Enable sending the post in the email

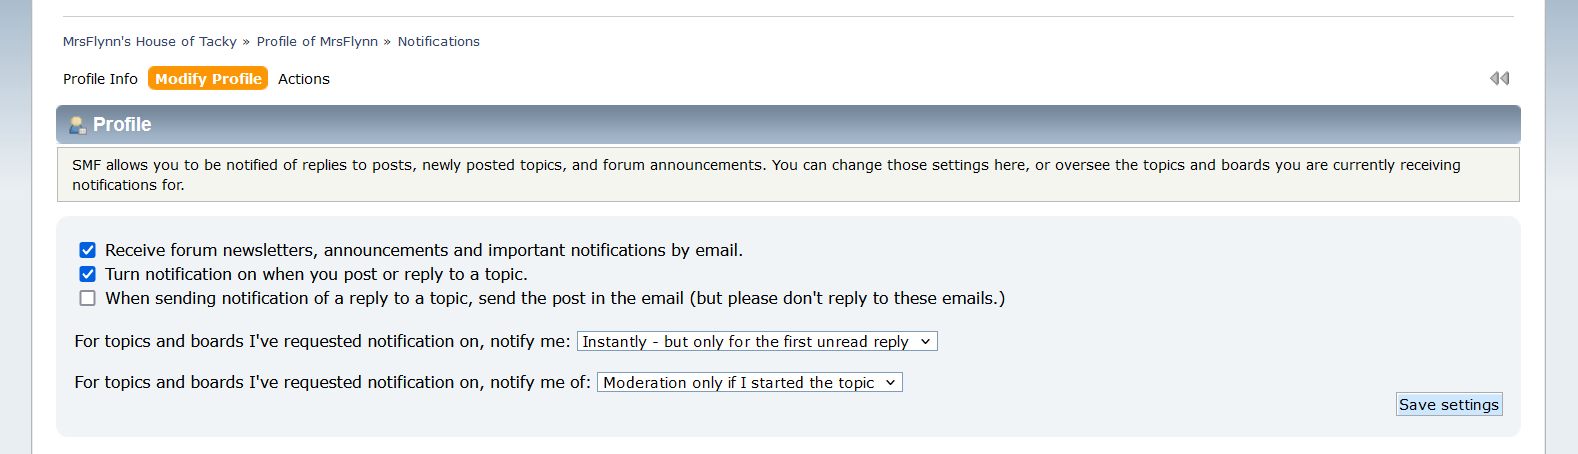(88, 298)
